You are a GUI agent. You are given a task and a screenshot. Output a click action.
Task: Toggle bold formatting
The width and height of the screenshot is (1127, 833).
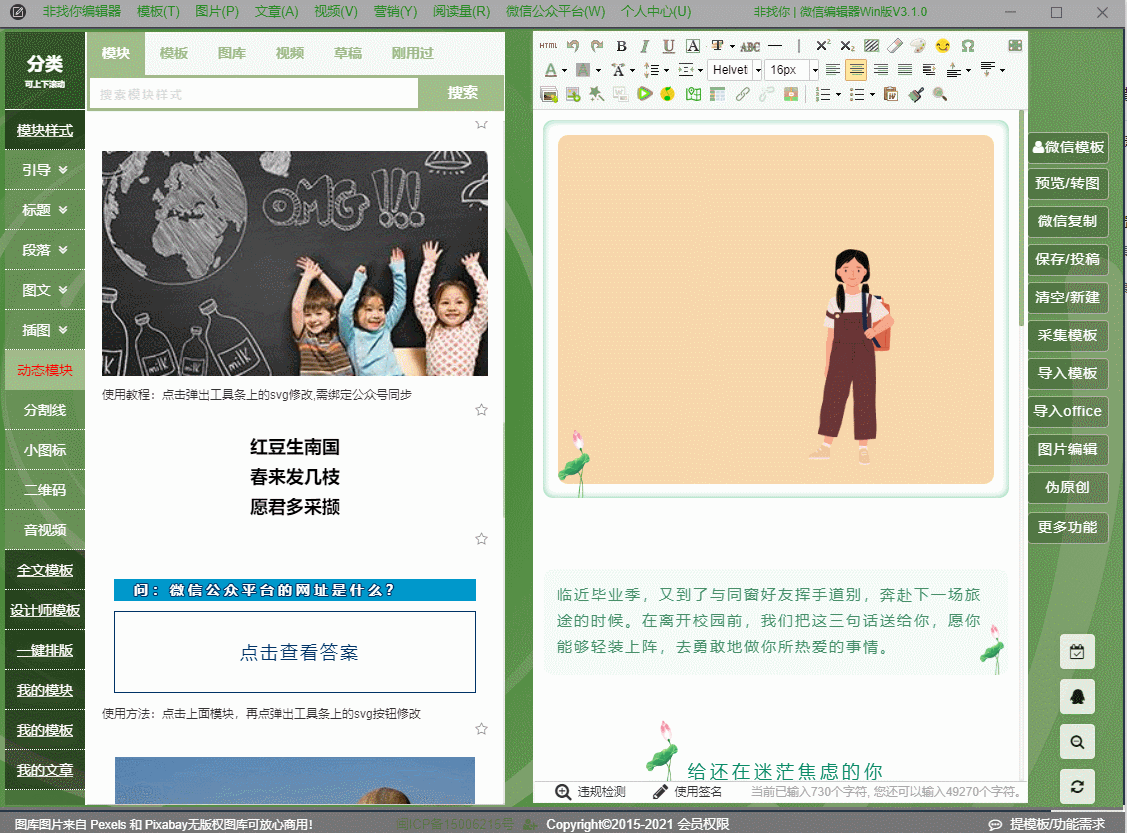(x=621, y=46)
